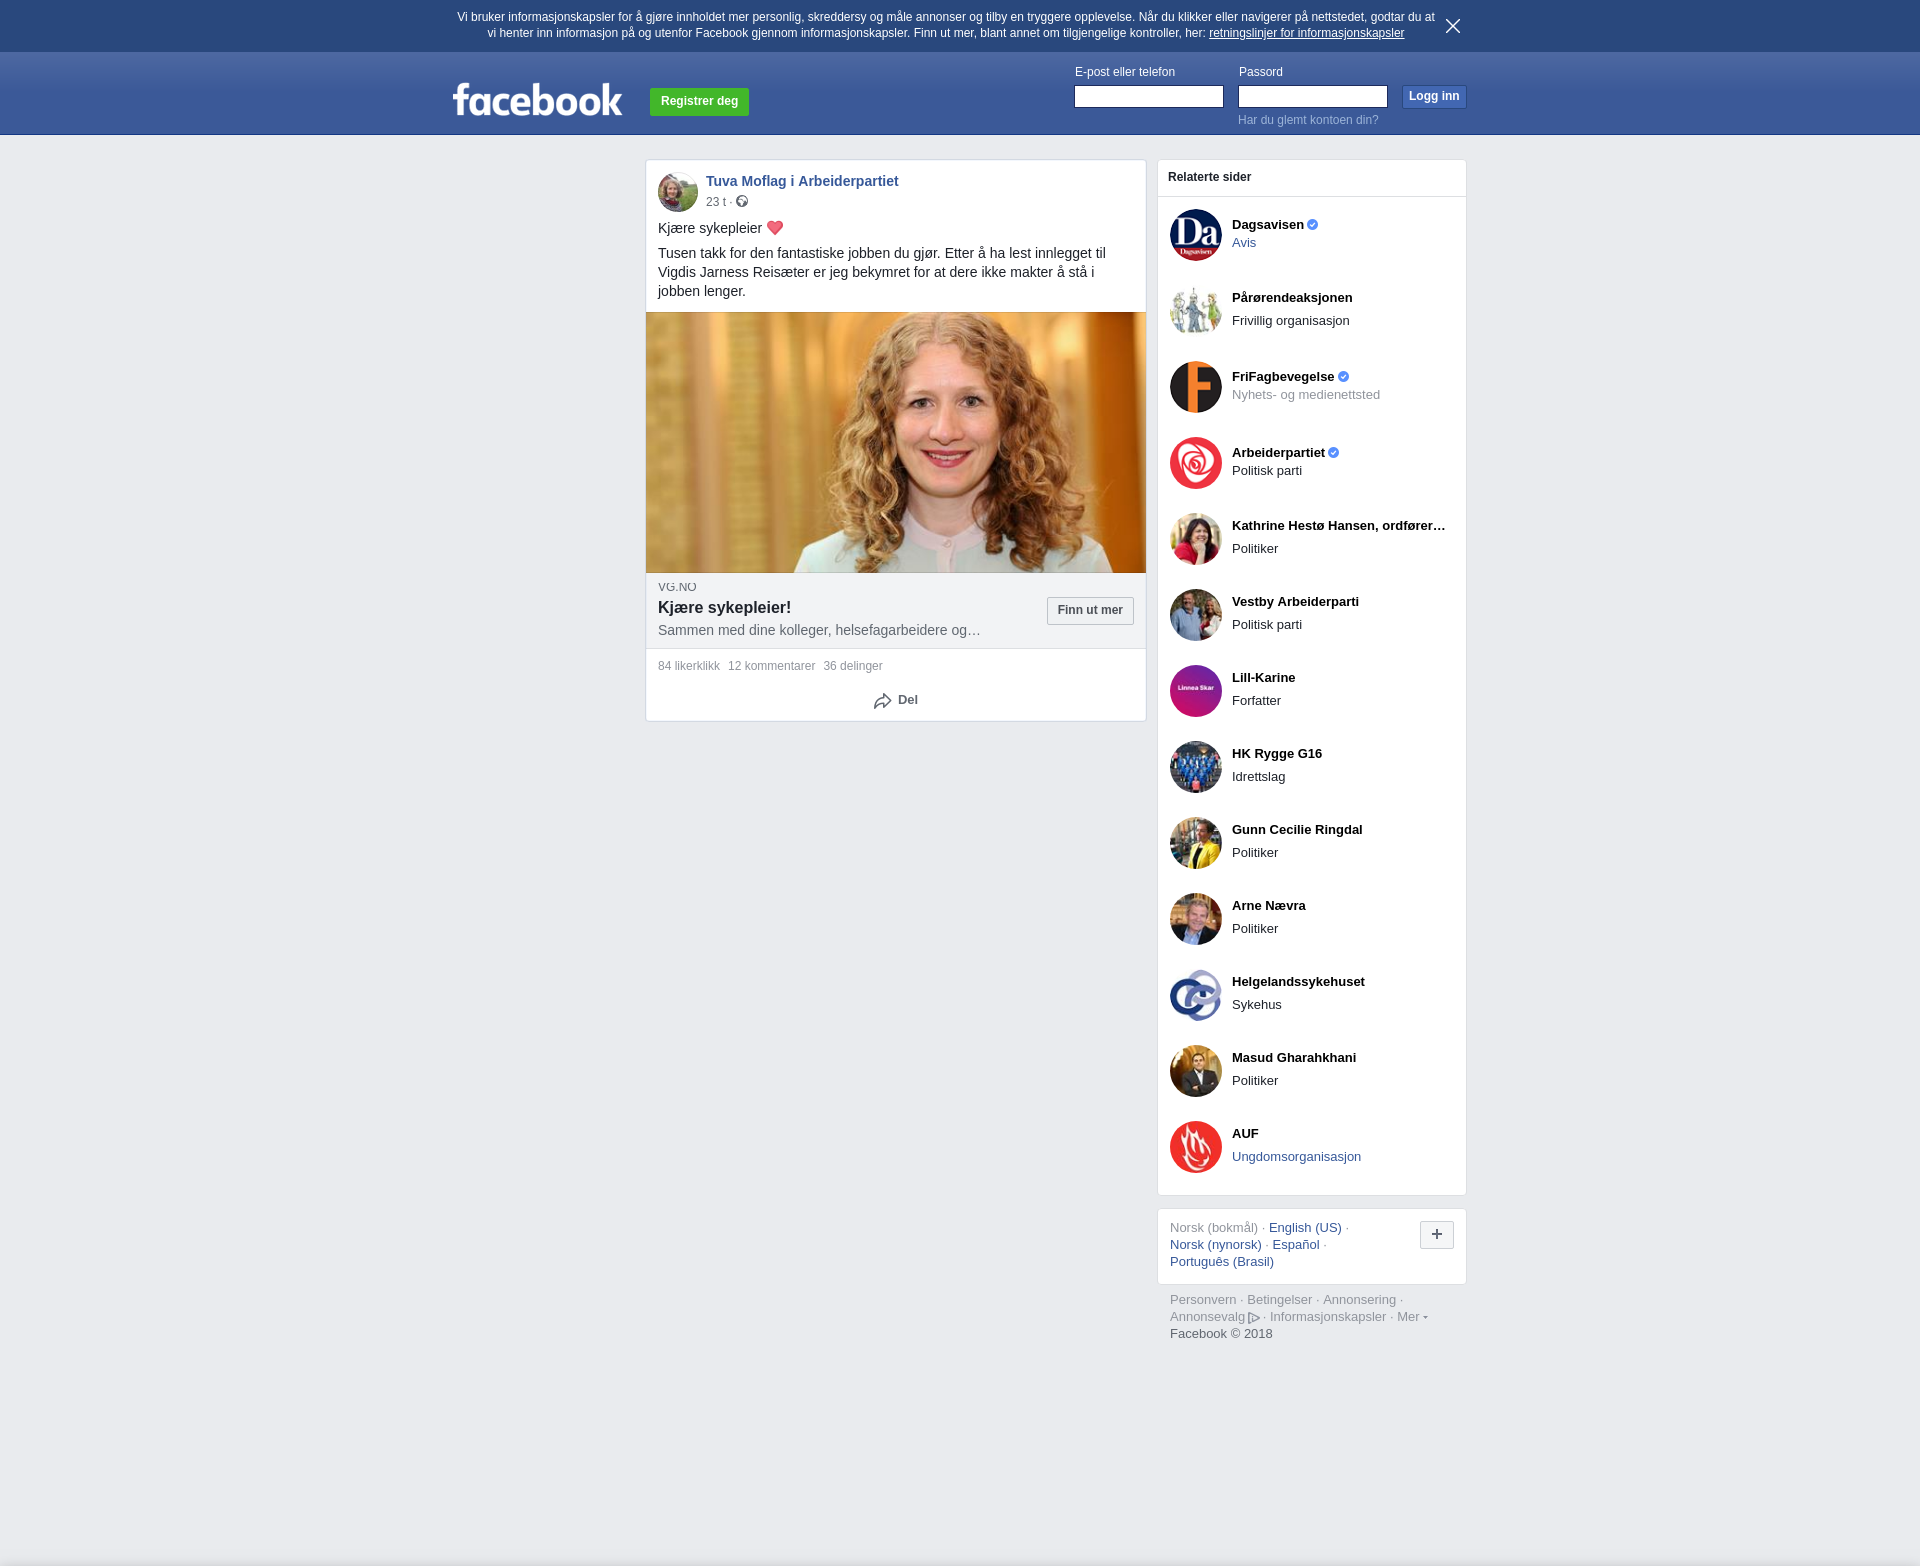
Task: Click Helgelandssykehuset logo
Action: click(1196, 995)
